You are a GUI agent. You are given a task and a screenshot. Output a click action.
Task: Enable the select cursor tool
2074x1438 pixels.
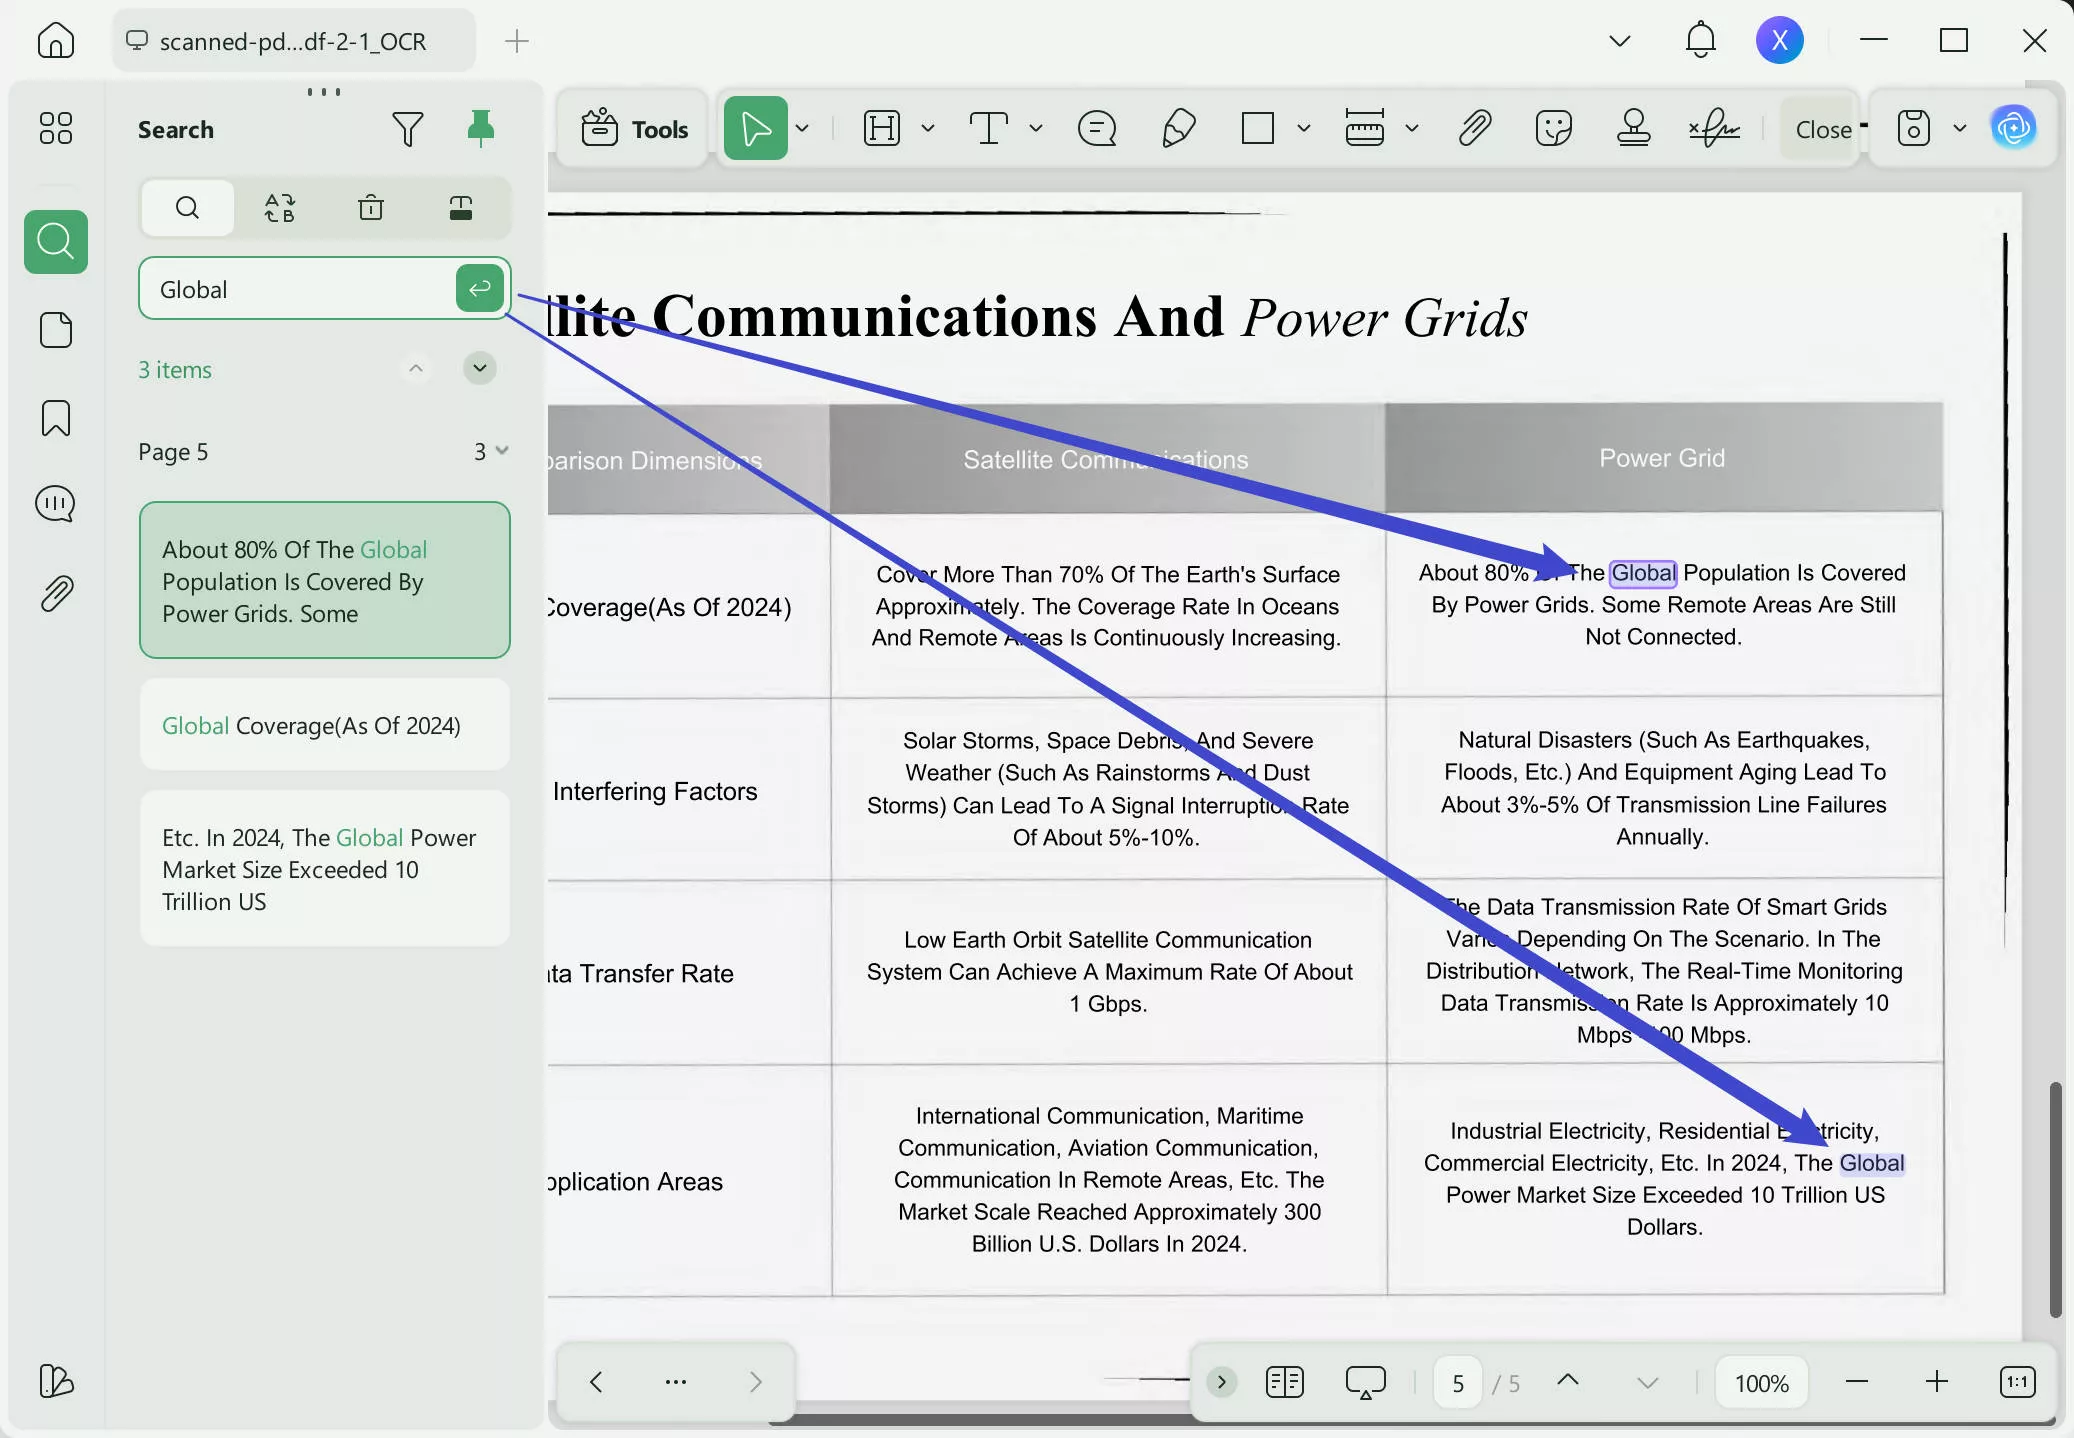tap(757, 128)
